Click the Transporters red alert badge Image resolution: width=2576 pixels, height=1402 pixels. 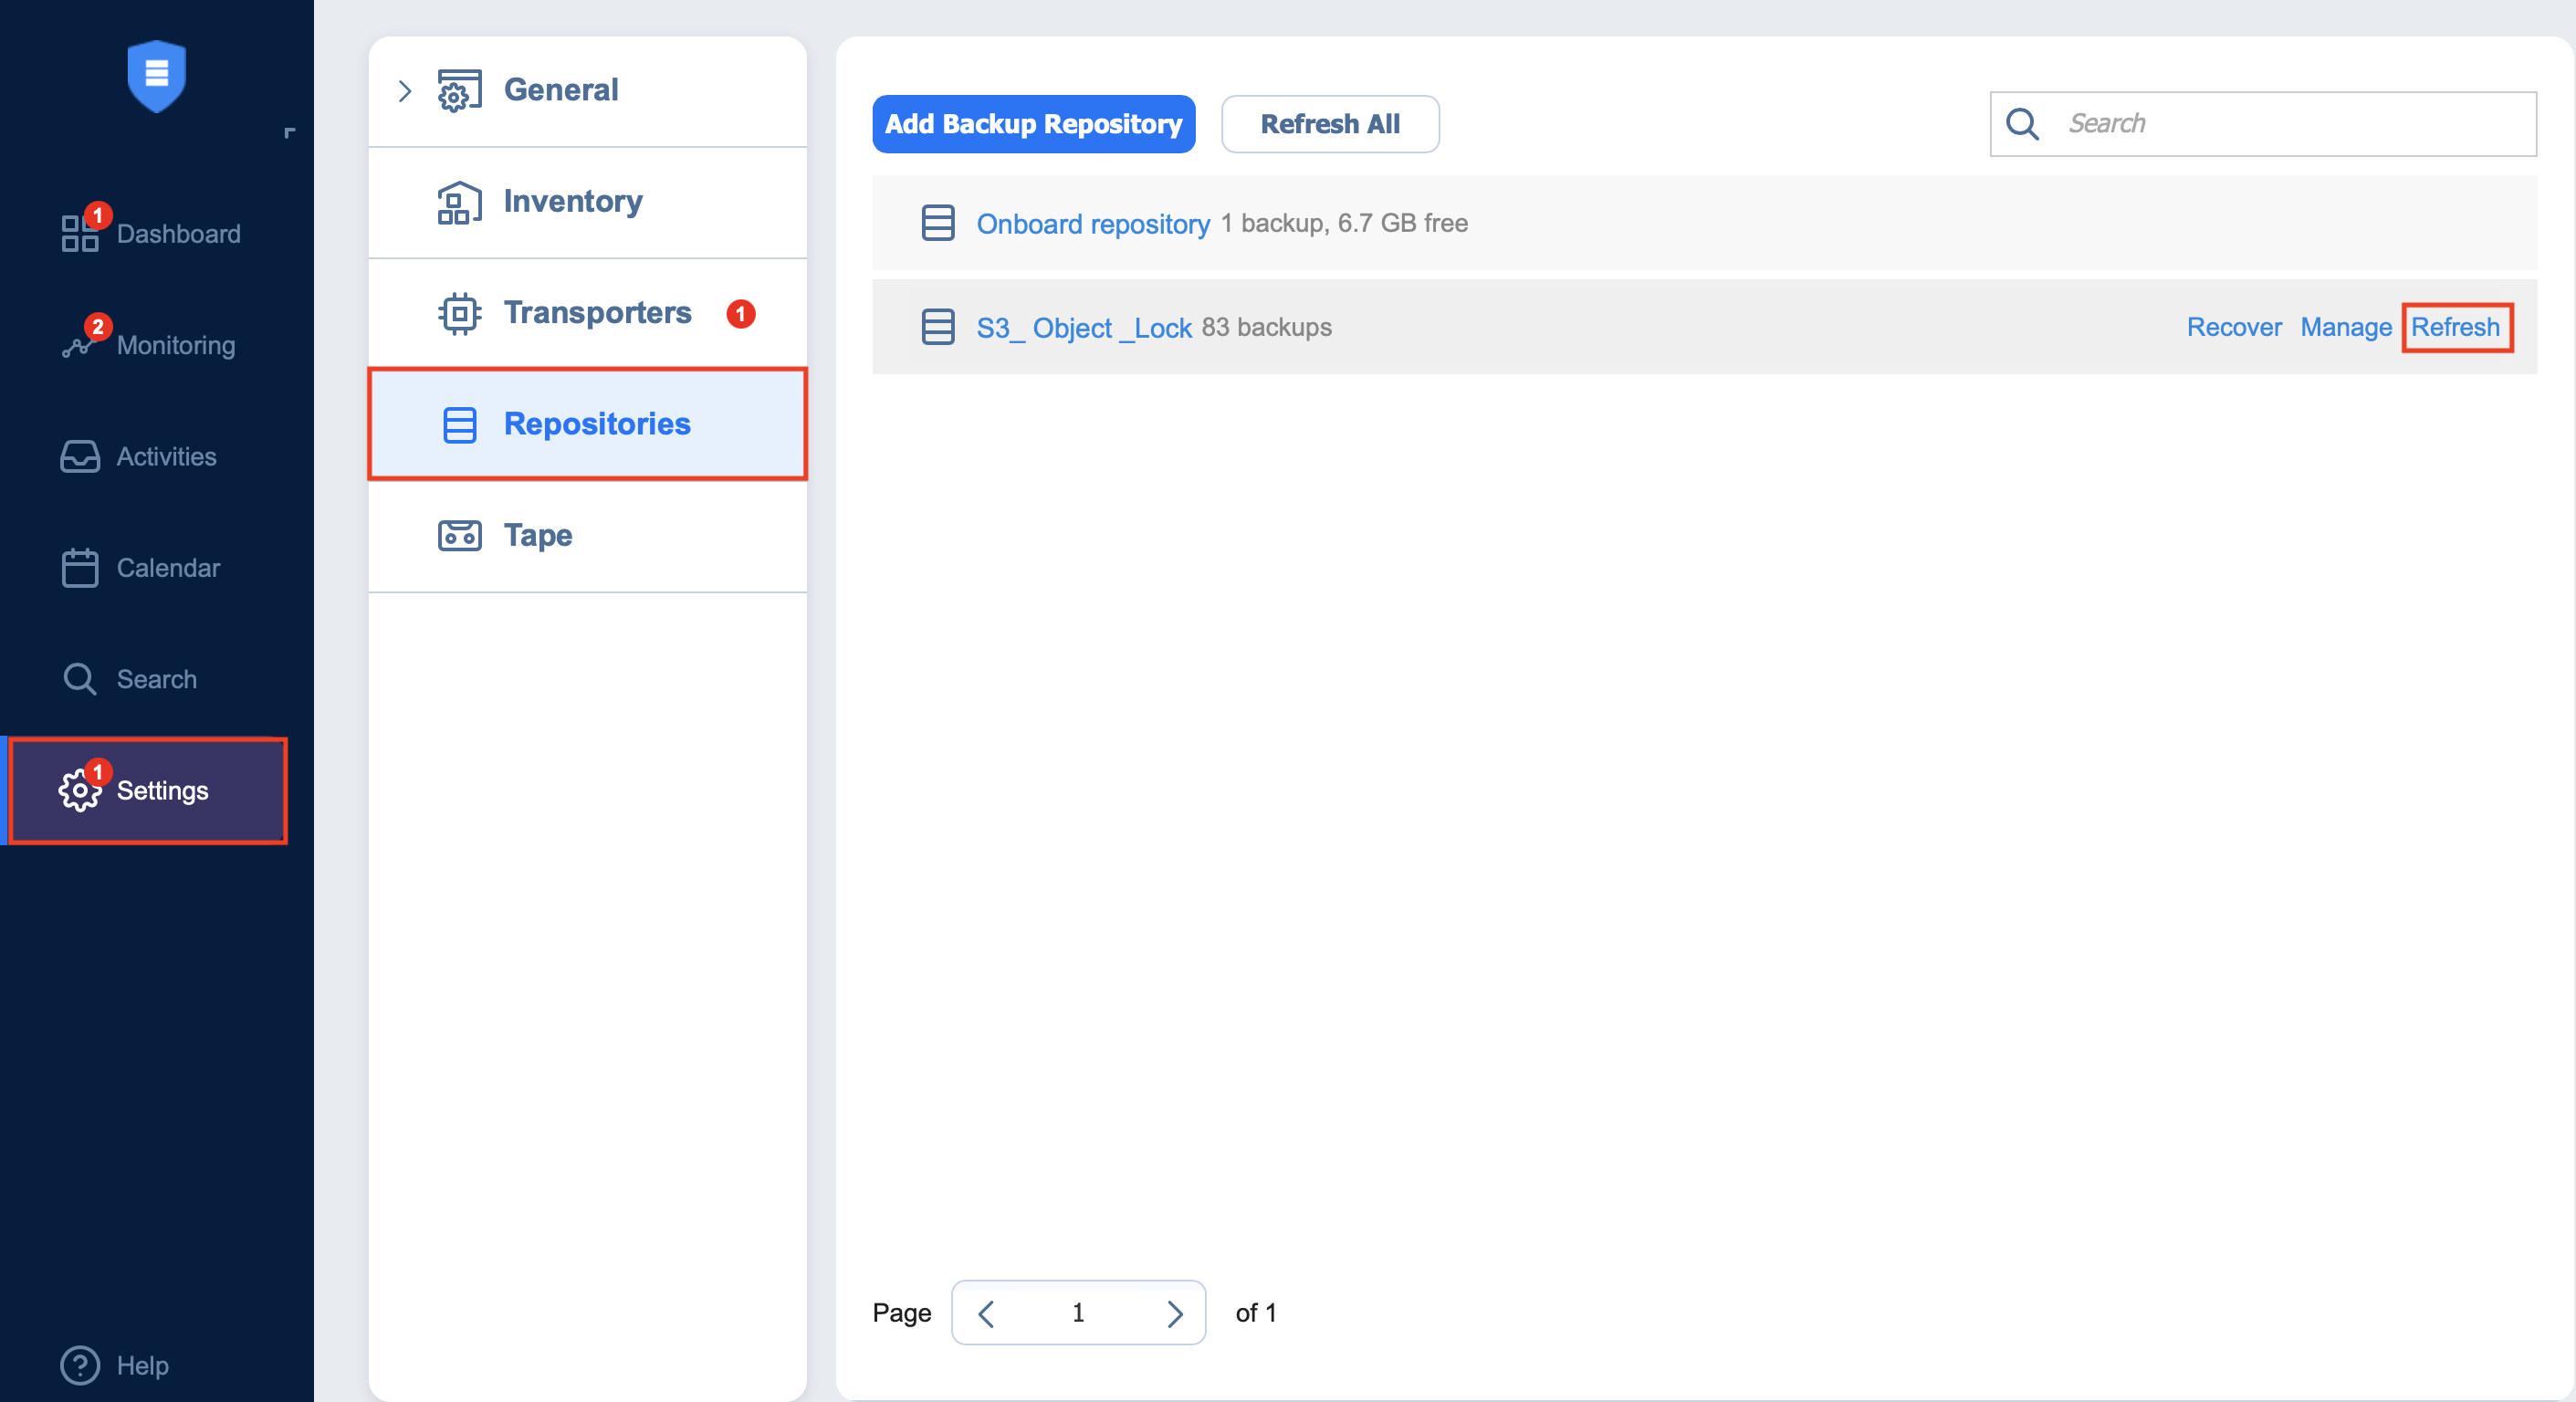coord(740,313)
